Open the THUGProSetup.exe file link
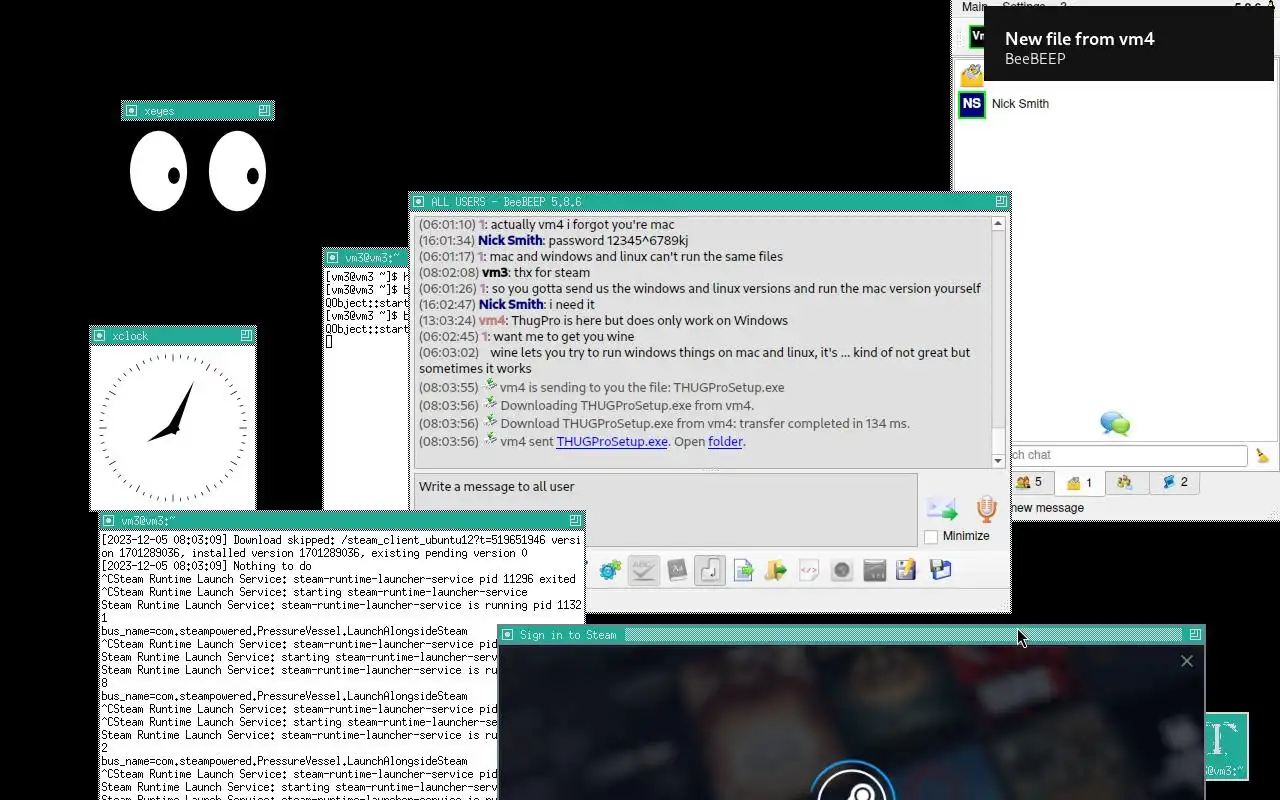1280x800 pixels. [x=612, y=441]
